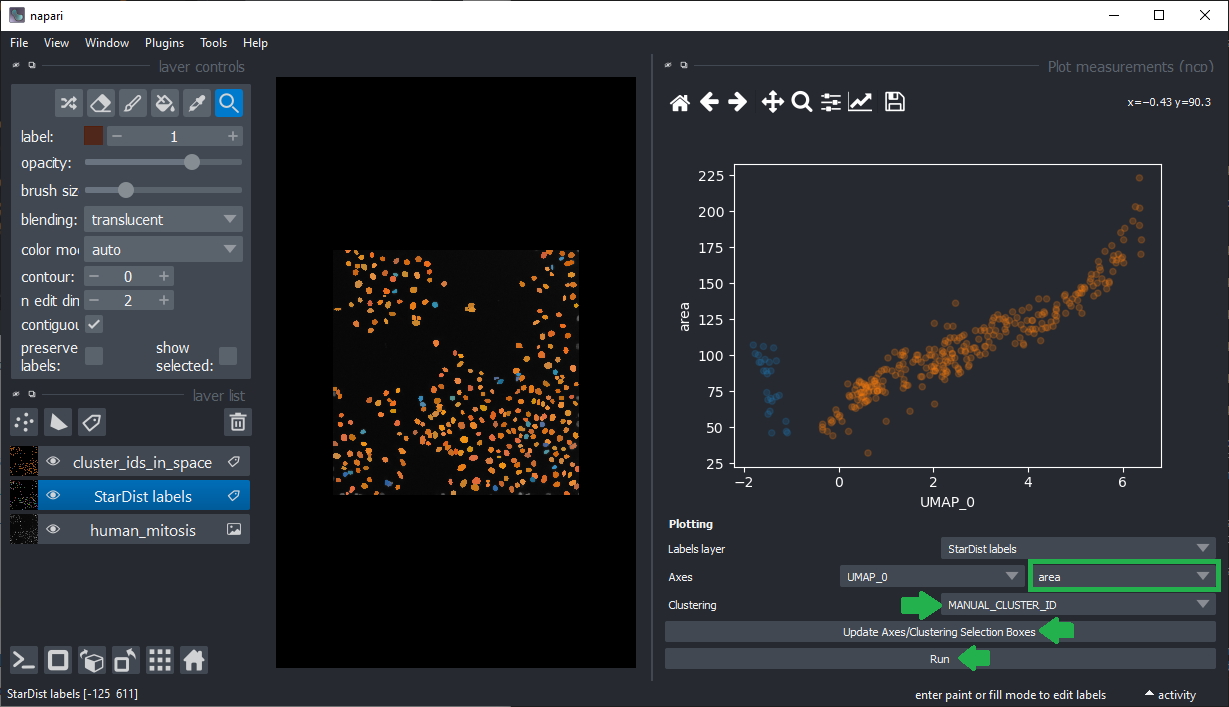Hide the human_mitosis layer
1229x707 pixels.
pyautogui.click(x=53, y=530)
